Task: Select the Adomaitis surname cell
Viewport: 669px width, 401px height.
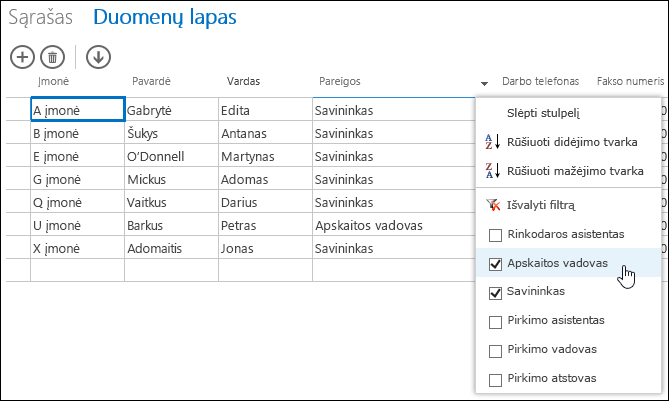Action: (x=172, y=247)
